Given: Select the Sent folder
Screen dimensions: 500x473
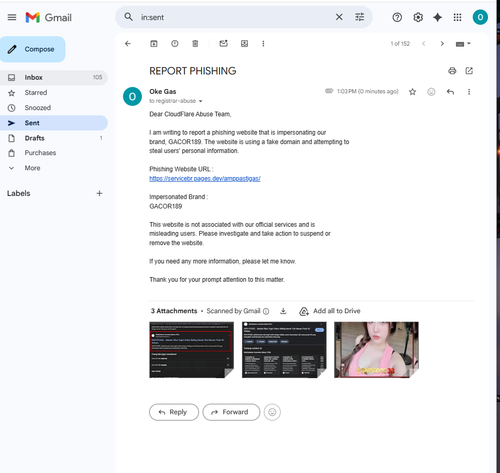Looking at the screenshot, I should (54, 123).
